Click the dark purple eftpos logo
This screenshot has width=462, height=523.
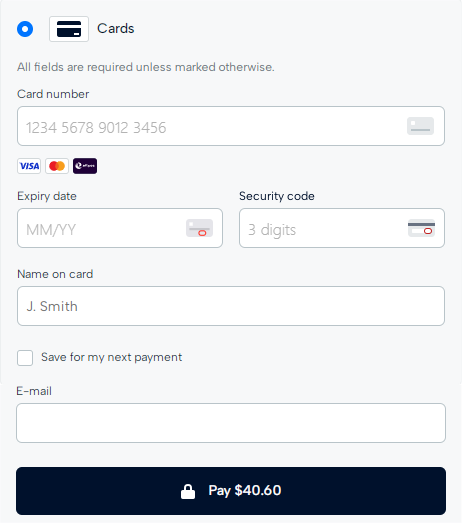pos(85,166)
